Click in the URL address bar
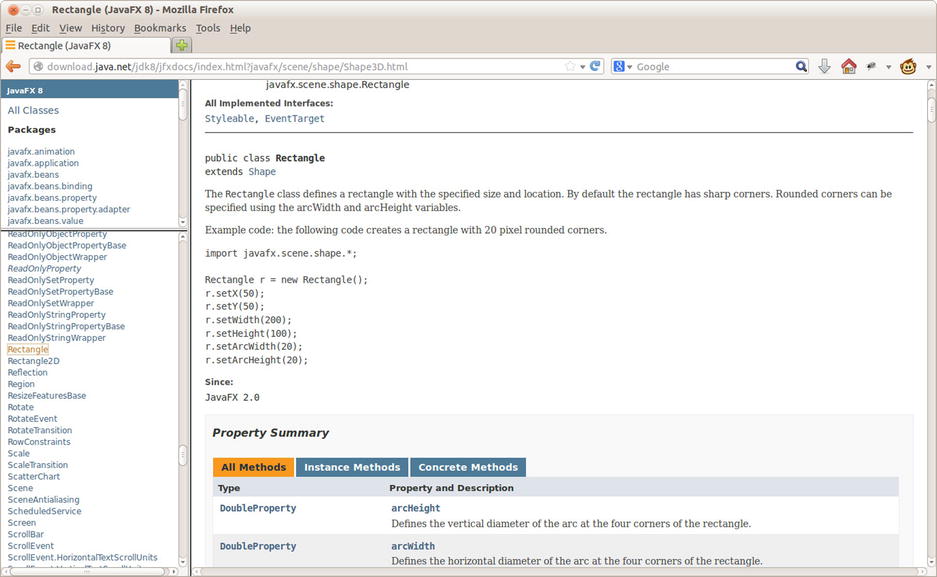 click(x=300, y=67)
